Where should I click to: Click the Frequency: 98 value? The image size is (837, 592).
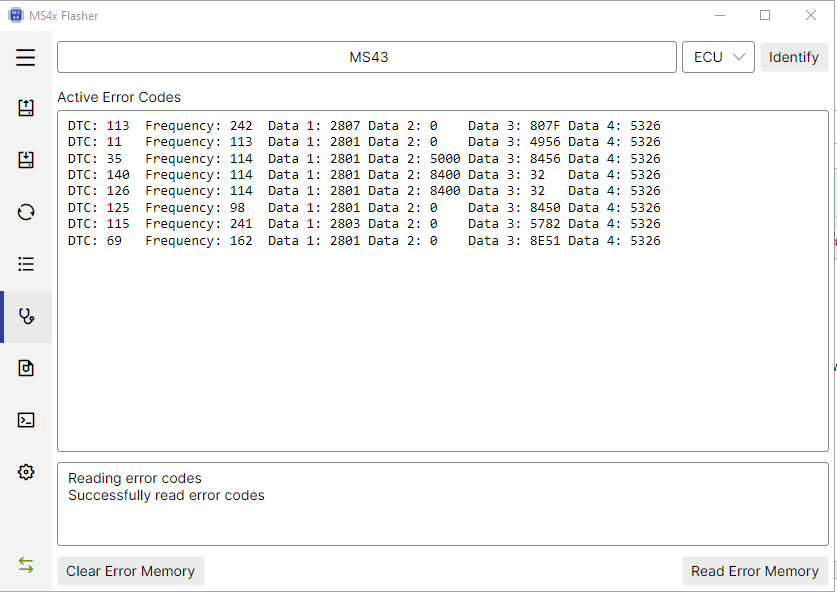click(238, 208)
